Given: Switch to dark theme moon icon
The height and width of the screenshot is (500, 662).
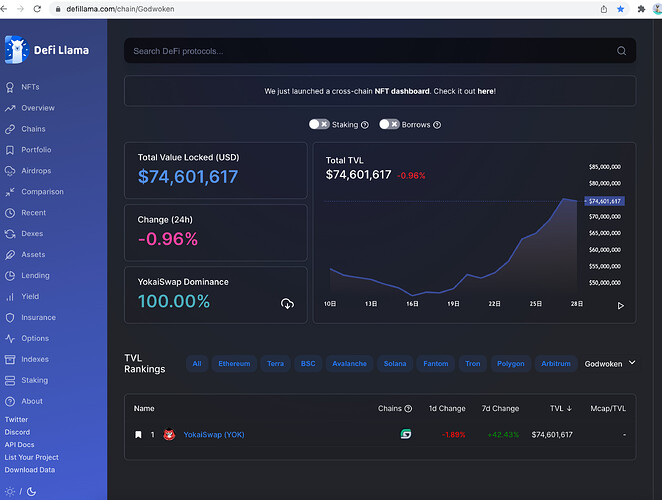Looking at the screenshot, I should [x=31, y=492].
